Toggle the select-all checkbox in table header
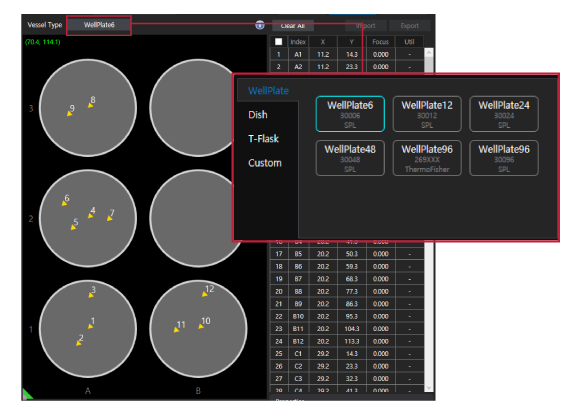 [x=279, y=42]
